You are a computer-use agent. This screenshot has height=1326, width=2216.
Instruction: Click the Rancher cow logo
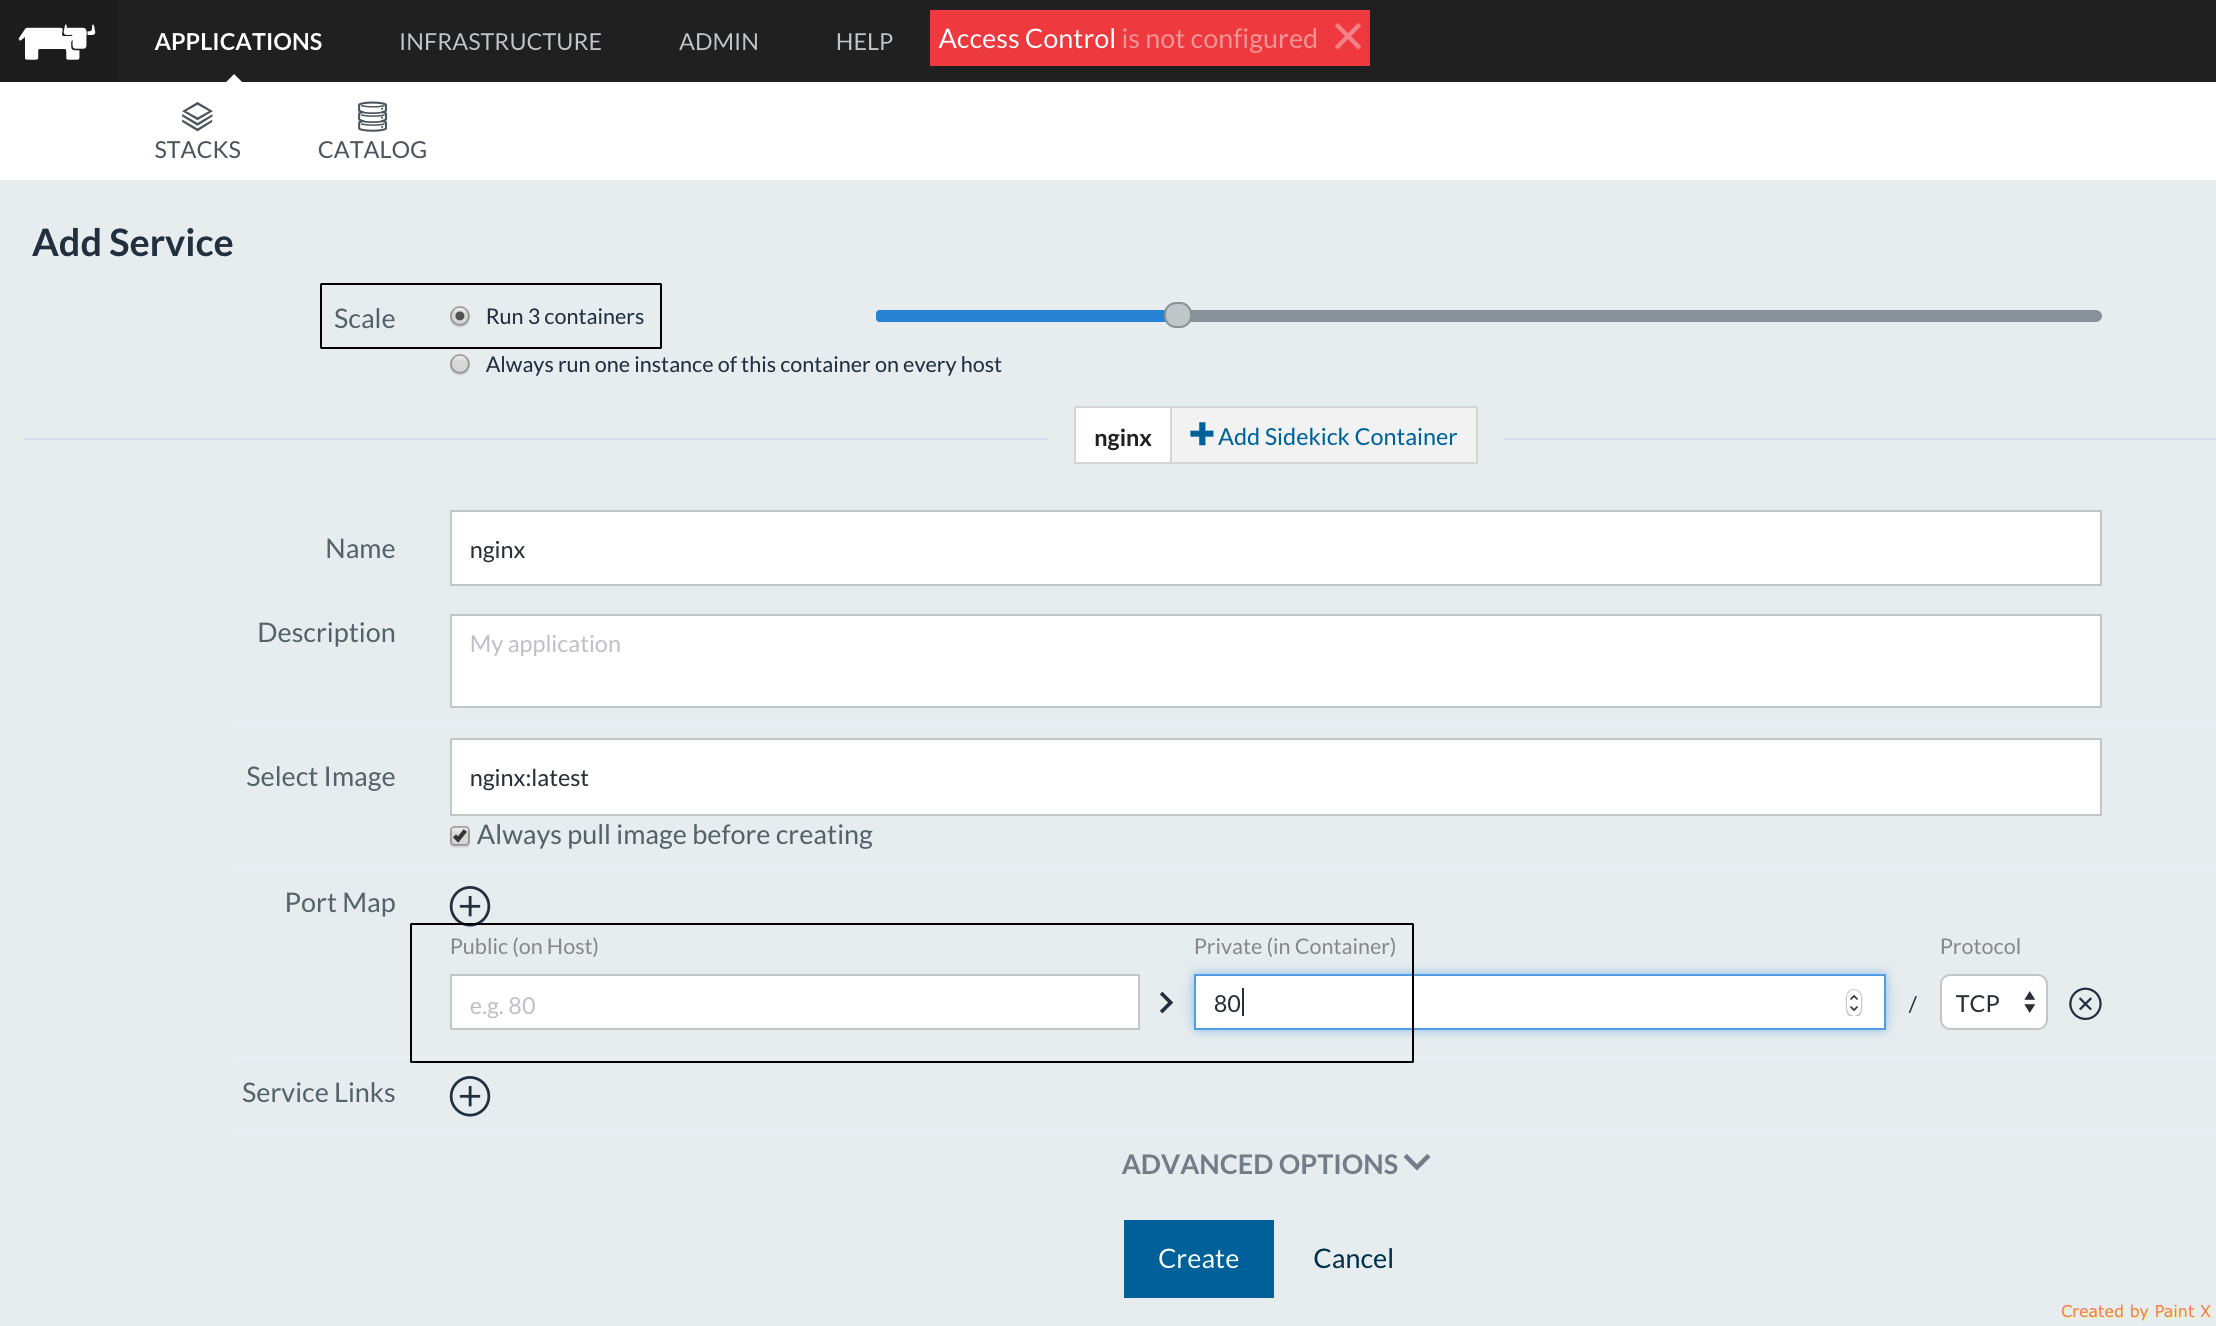(x=57, y=41)
